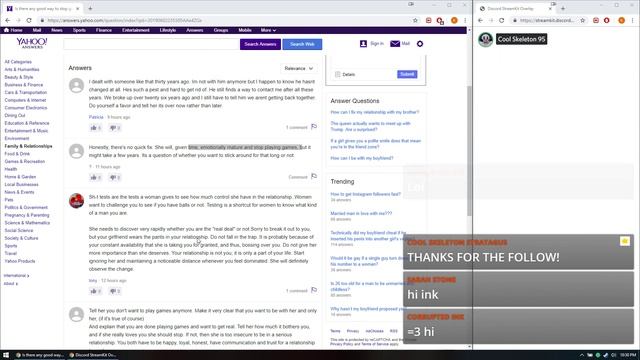Image resolution: width=640 pixels, height=360 pixels.
Task: Flag the 'Honestly, there's no quick fix' answer
Action: tap(314, 176)
